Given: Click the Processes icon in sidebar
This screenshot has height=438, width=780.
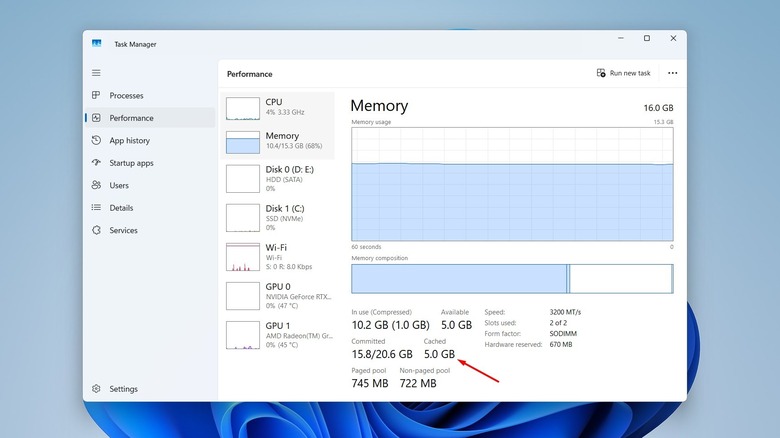Looking at the screenshot, I should tap(96, 96).
